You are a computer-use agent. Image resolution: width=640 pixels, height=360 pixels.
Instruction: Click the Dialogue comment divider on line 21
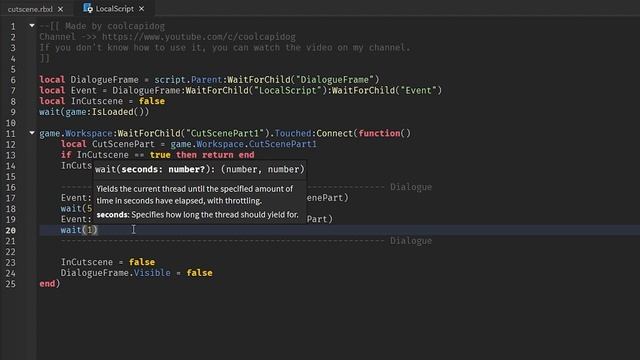point(247,241)
